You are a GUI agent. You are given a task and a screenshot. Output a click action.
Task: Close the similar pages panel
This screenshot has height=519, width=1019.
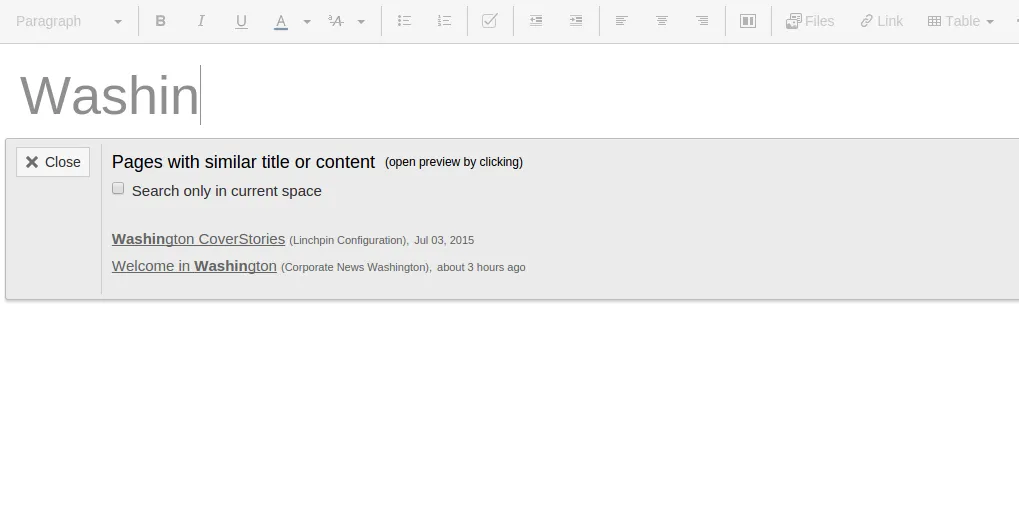click(53, 162)
